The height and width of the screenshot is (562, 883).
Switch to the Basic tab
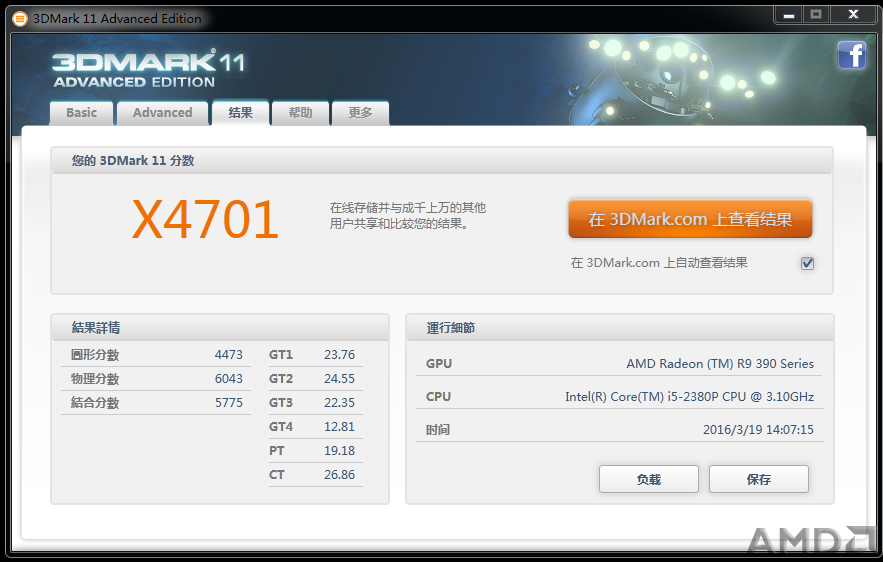(x=82, y=113)
